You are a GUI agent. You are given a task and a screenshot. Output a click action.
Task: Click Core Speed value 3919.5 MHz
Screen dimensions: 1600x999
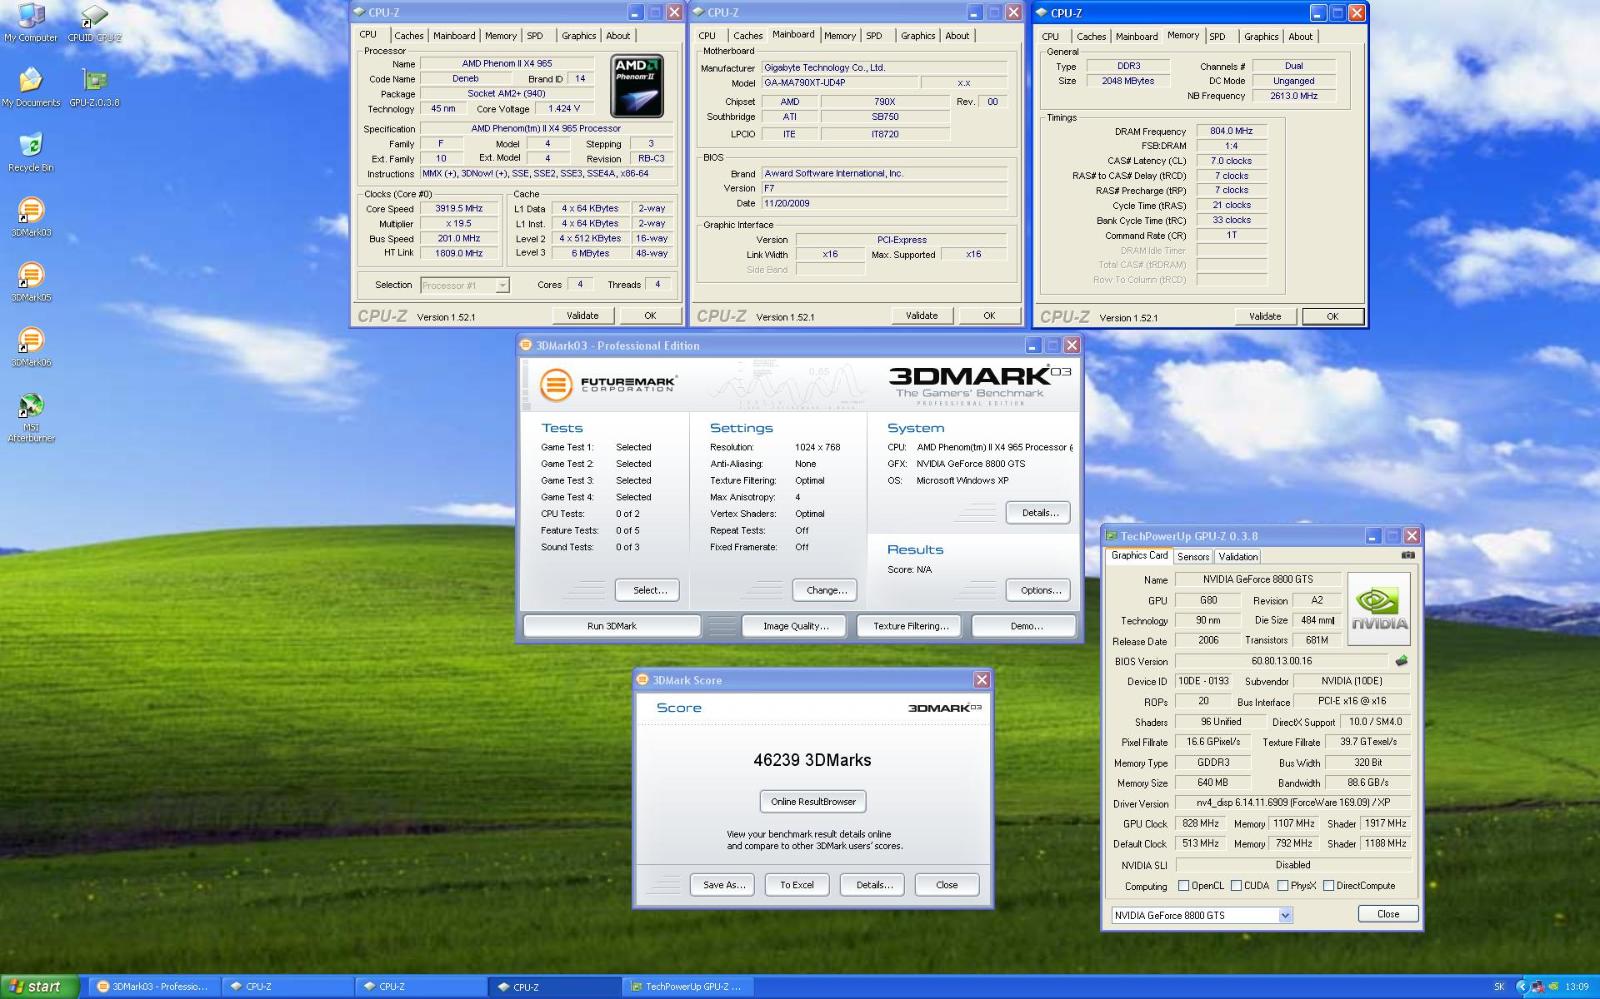(x=459, y=209)
